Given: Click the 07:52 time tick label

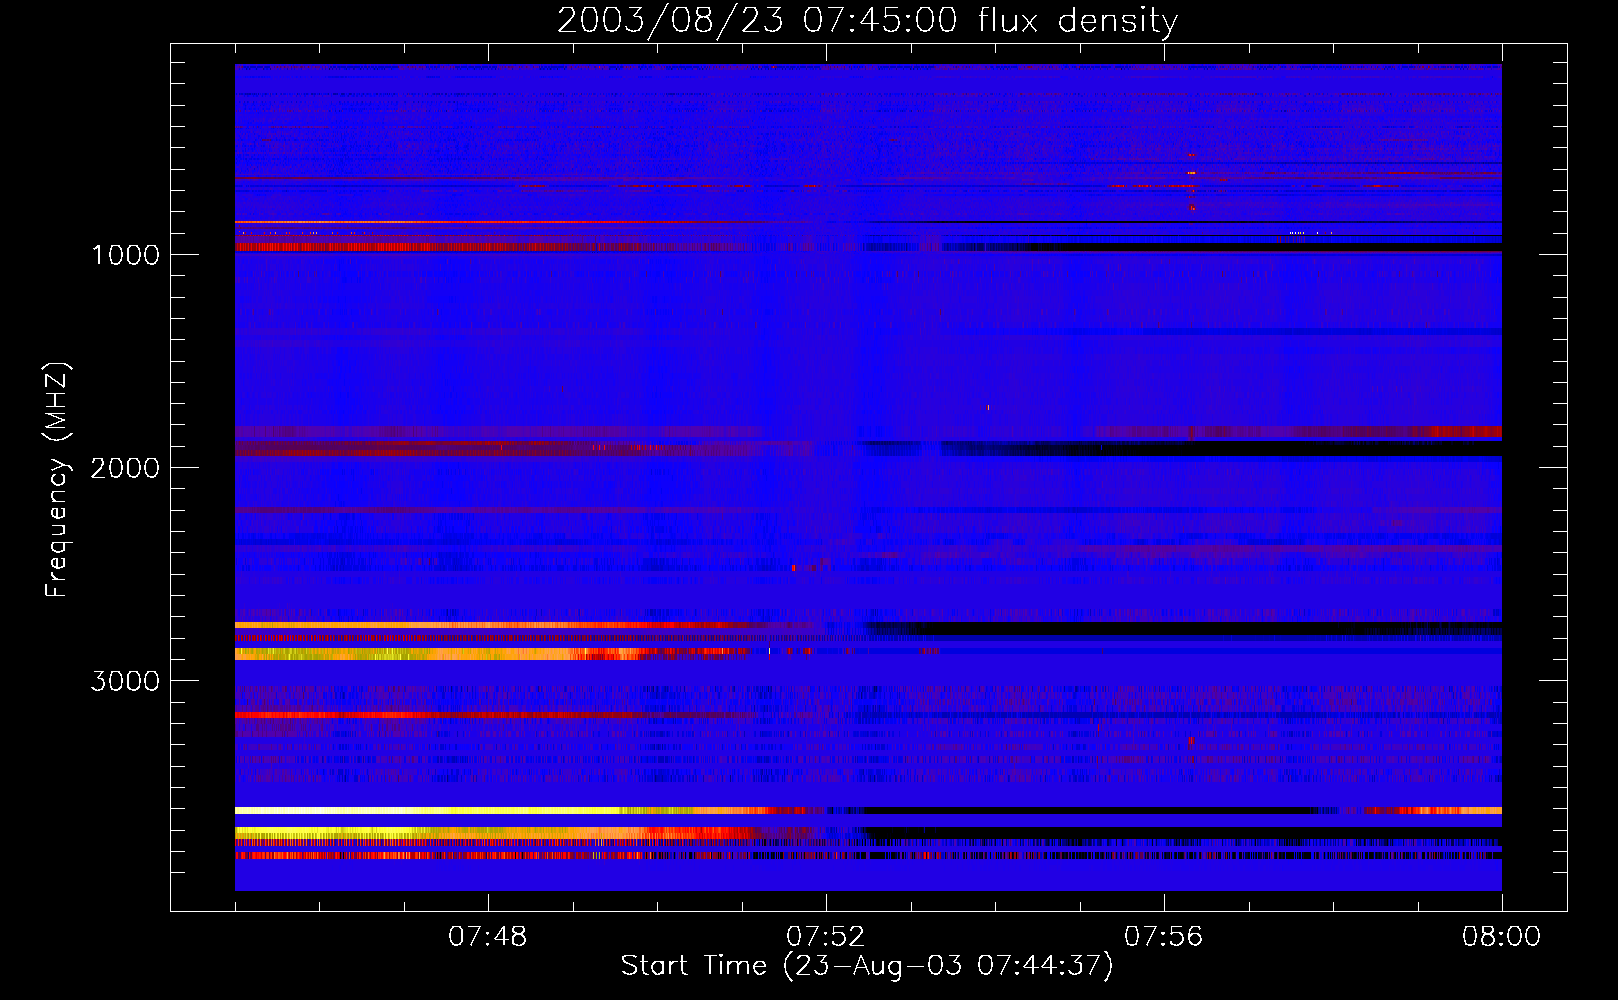Looking at the screenshot, I should click(x=826, y=937).
